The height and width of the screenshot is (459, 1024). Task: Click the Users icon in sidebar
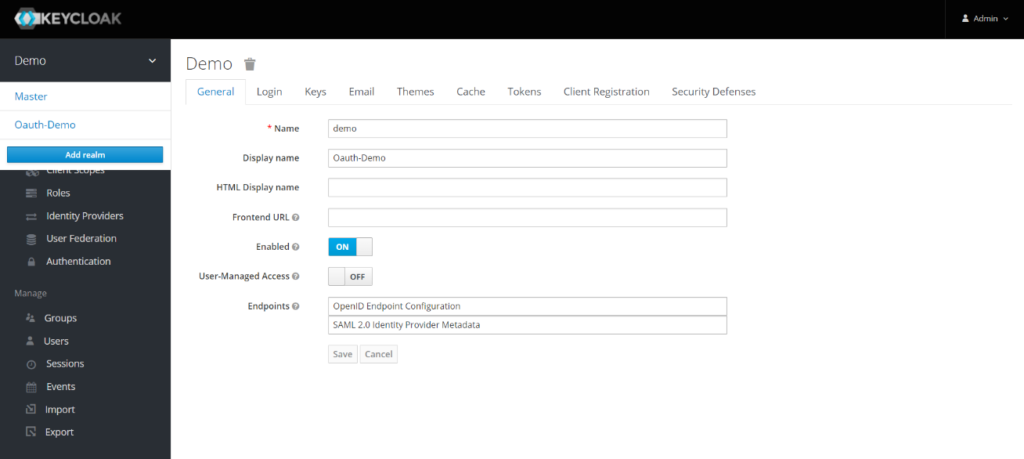[x=31, y=341]
